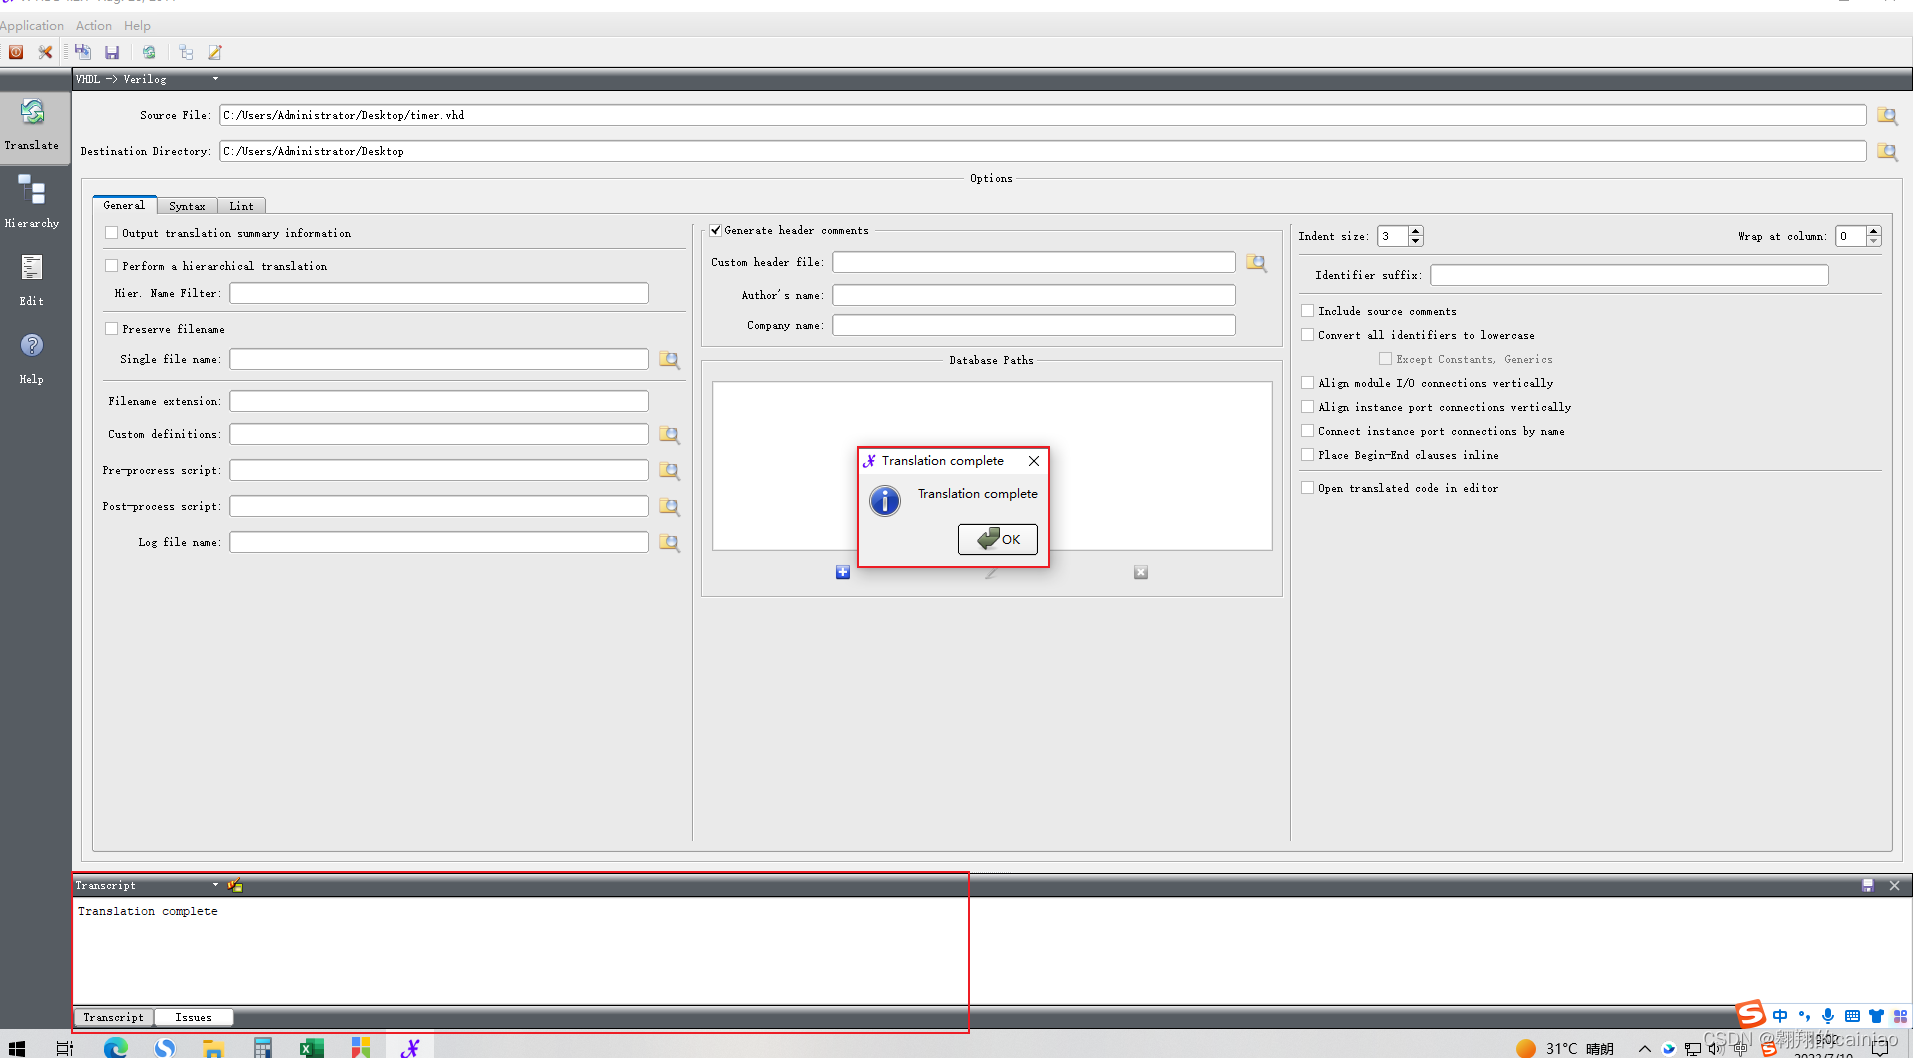
Task: Decrease Wrap at column value
Action: [x=1873, y=241]
